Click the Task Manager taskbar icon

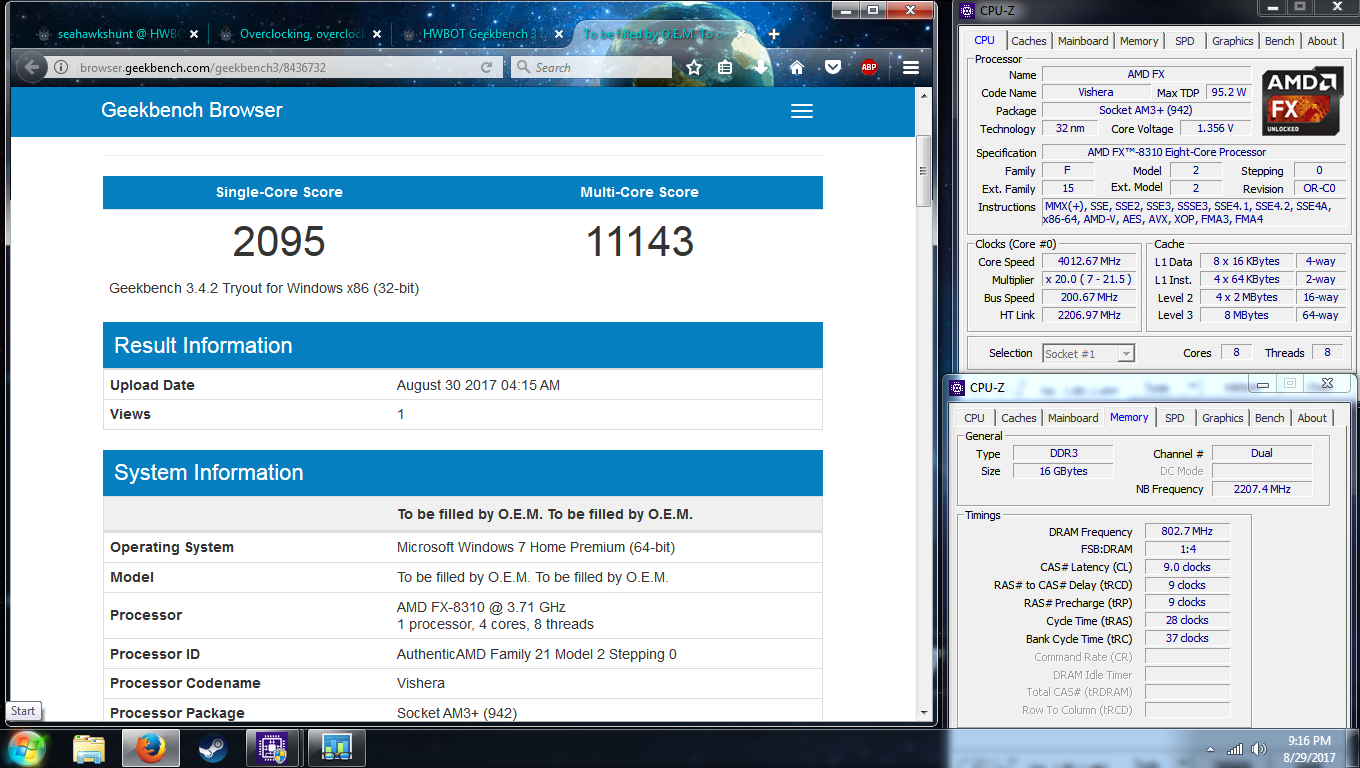pos(337,747)
